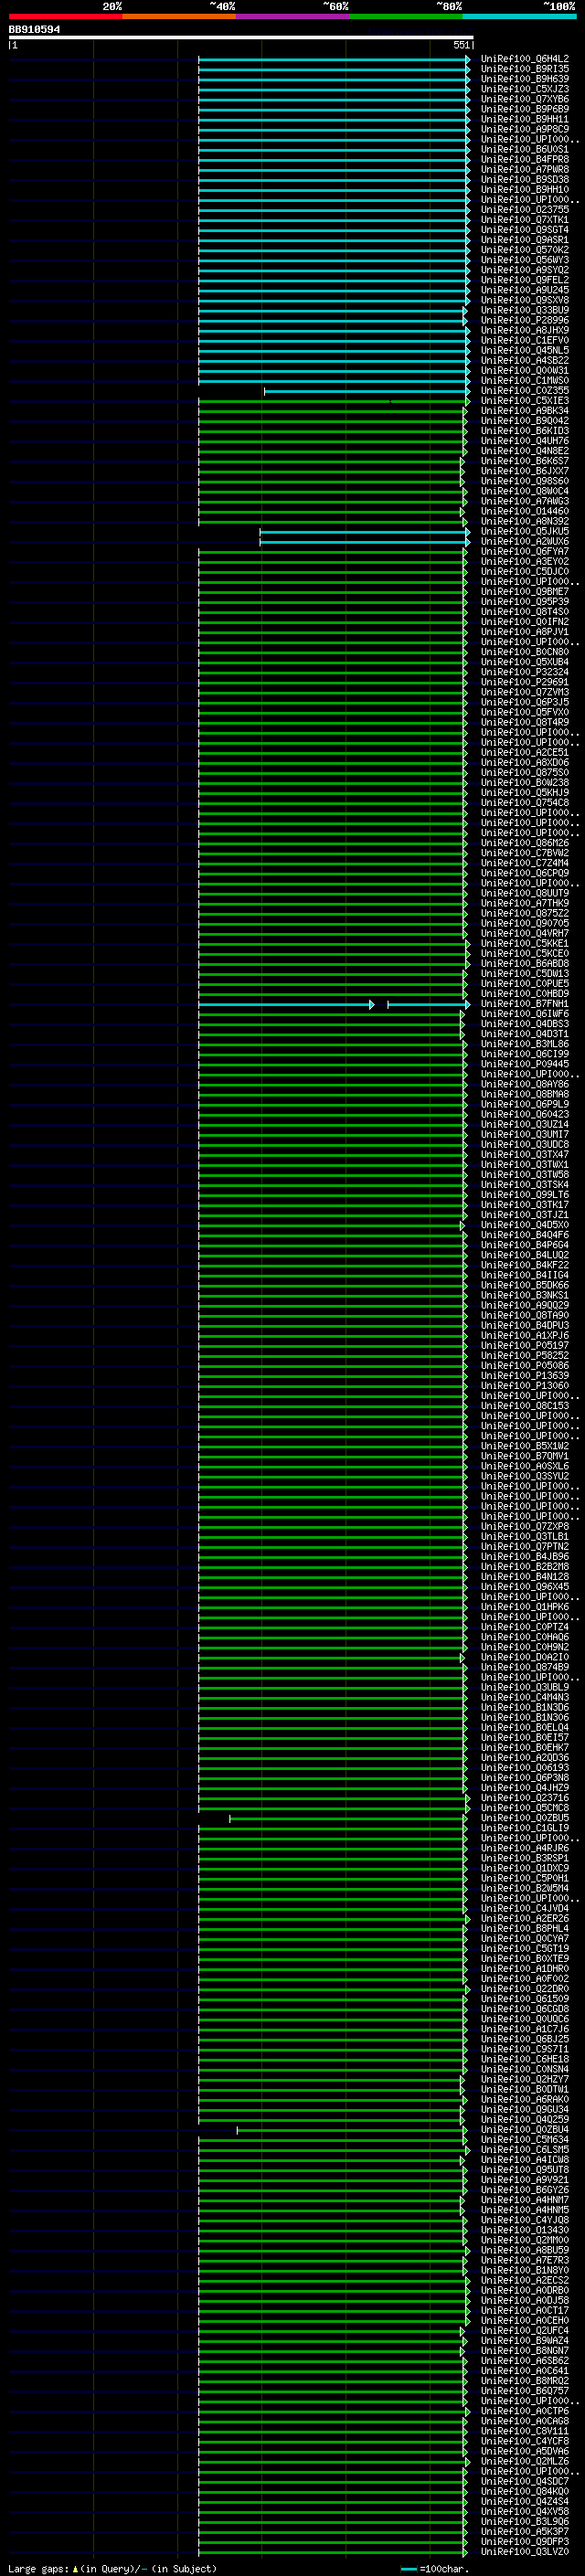
Task: Click the query name BB910594
Action: (34, 29)
